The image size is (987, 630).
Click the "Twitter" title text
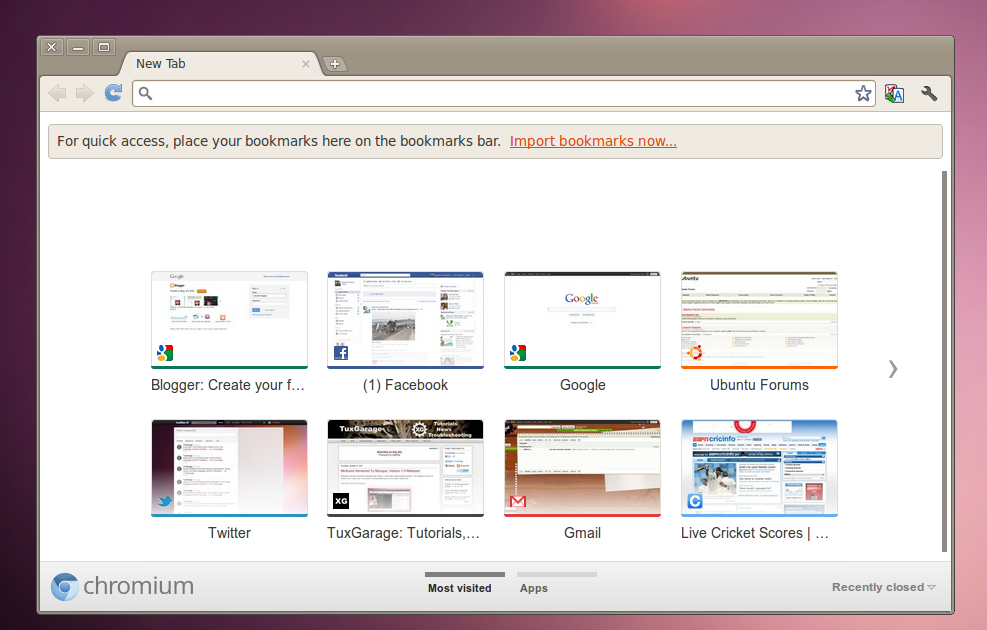click(229, 533)
